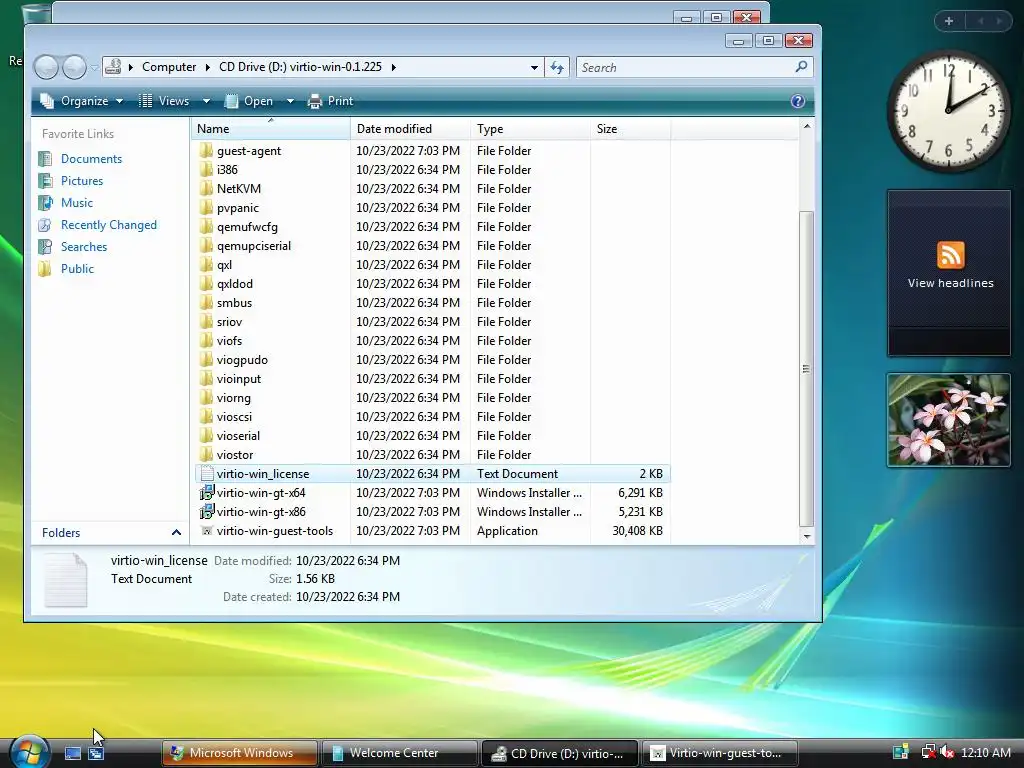Select the vioserial folder row

point(432,436)
